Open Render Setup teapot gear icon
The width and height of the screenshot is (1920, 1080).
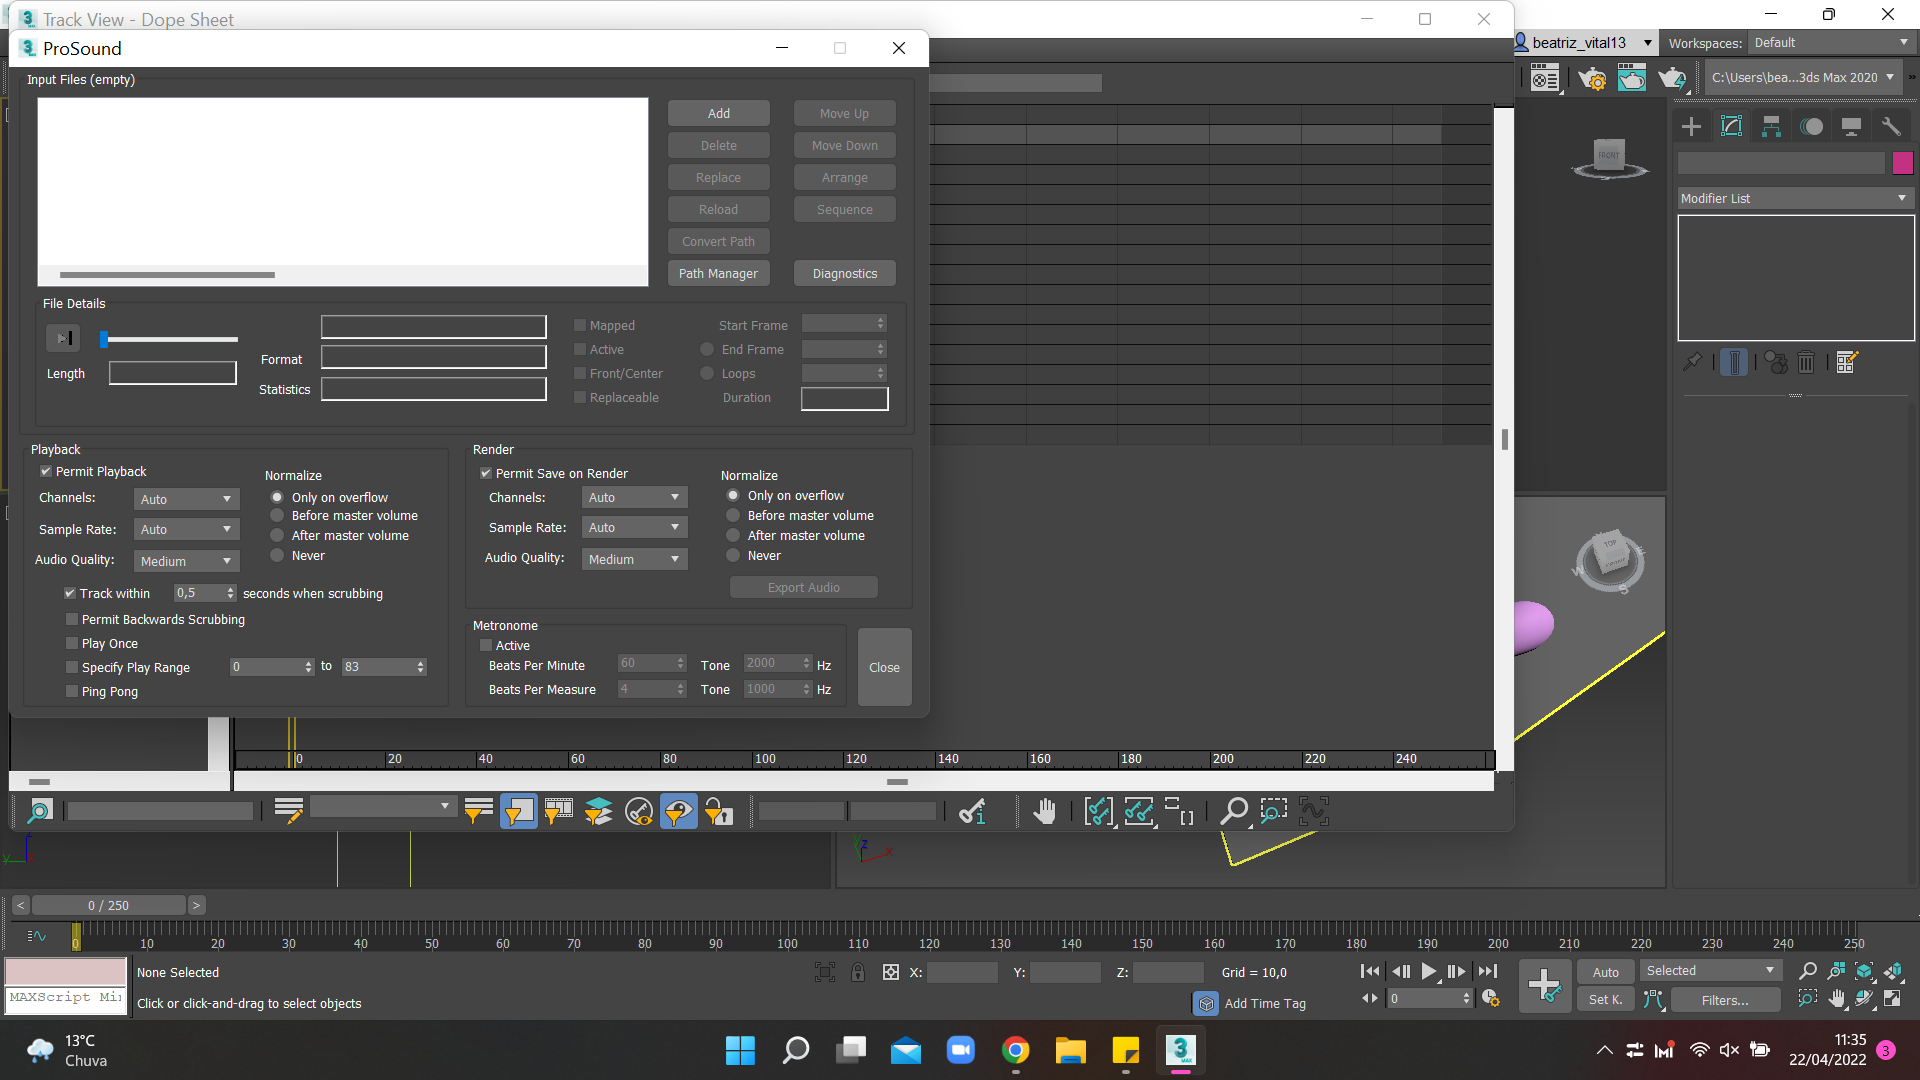coord(1592,77)
